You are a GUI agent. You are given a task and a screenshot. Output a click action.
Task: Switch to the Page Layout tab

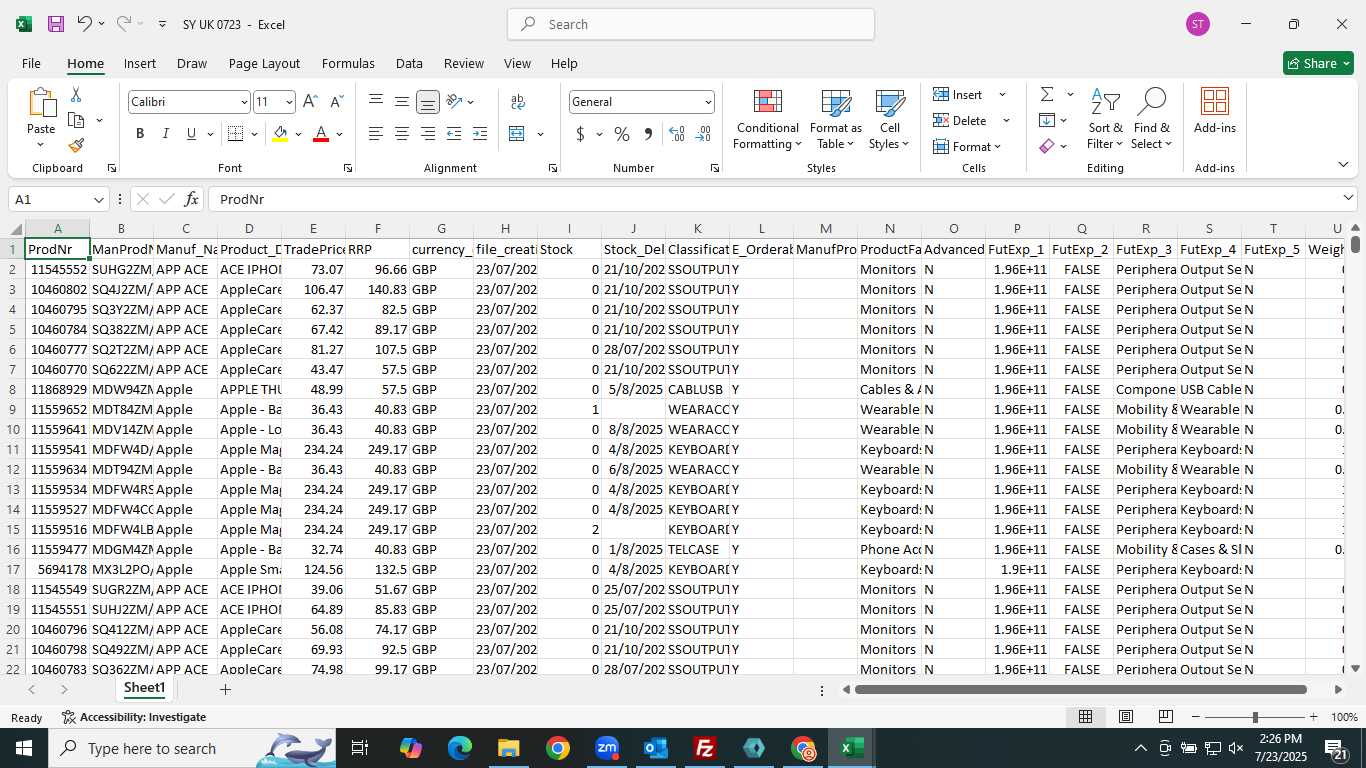[264, 63]
